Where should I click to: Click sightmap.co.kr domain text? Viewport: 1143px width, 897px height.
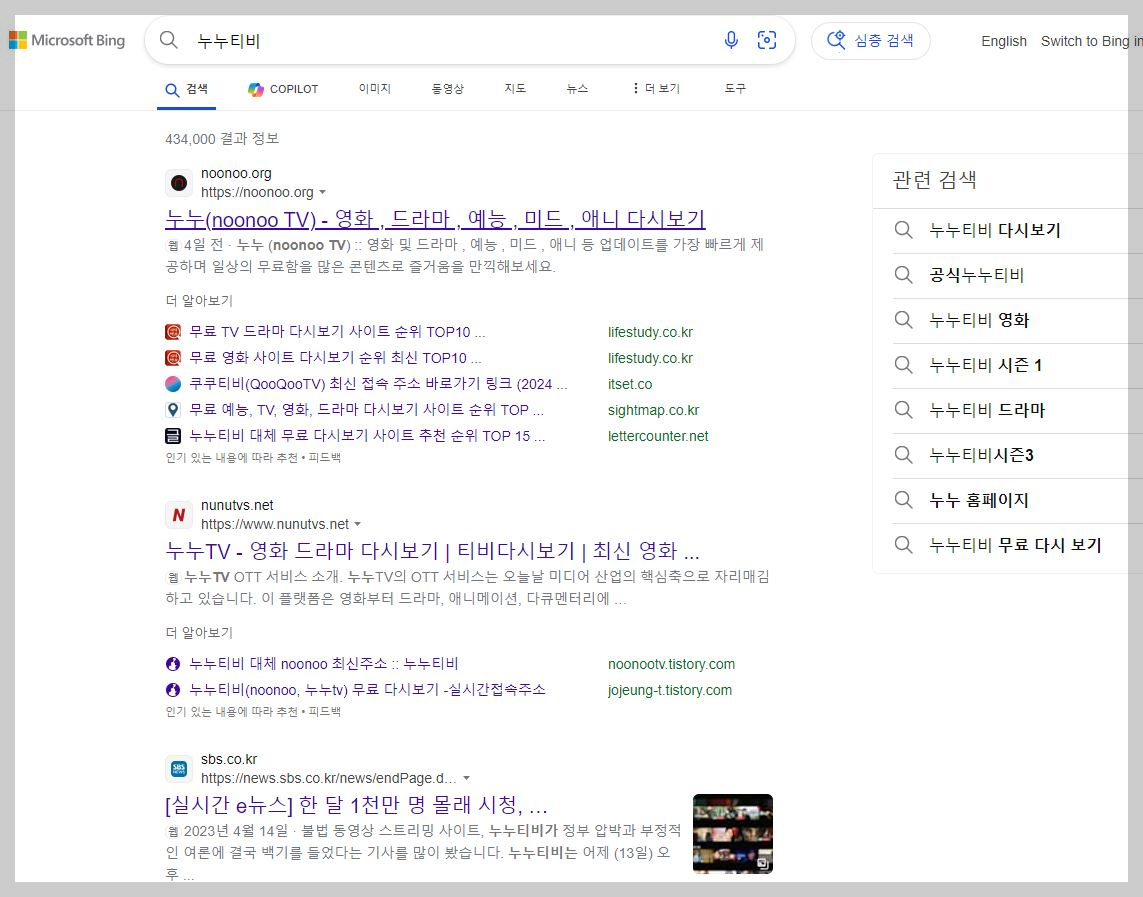coord(653,410)
